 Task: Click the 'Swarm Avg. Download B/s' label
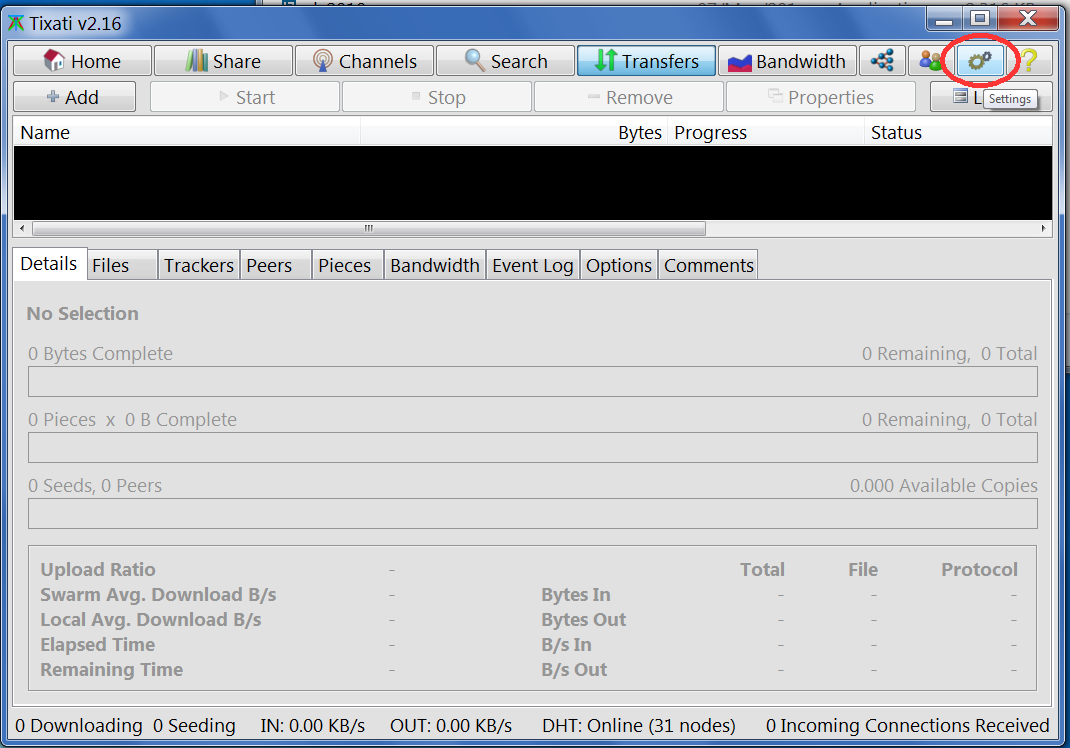(x=158, y=594)
